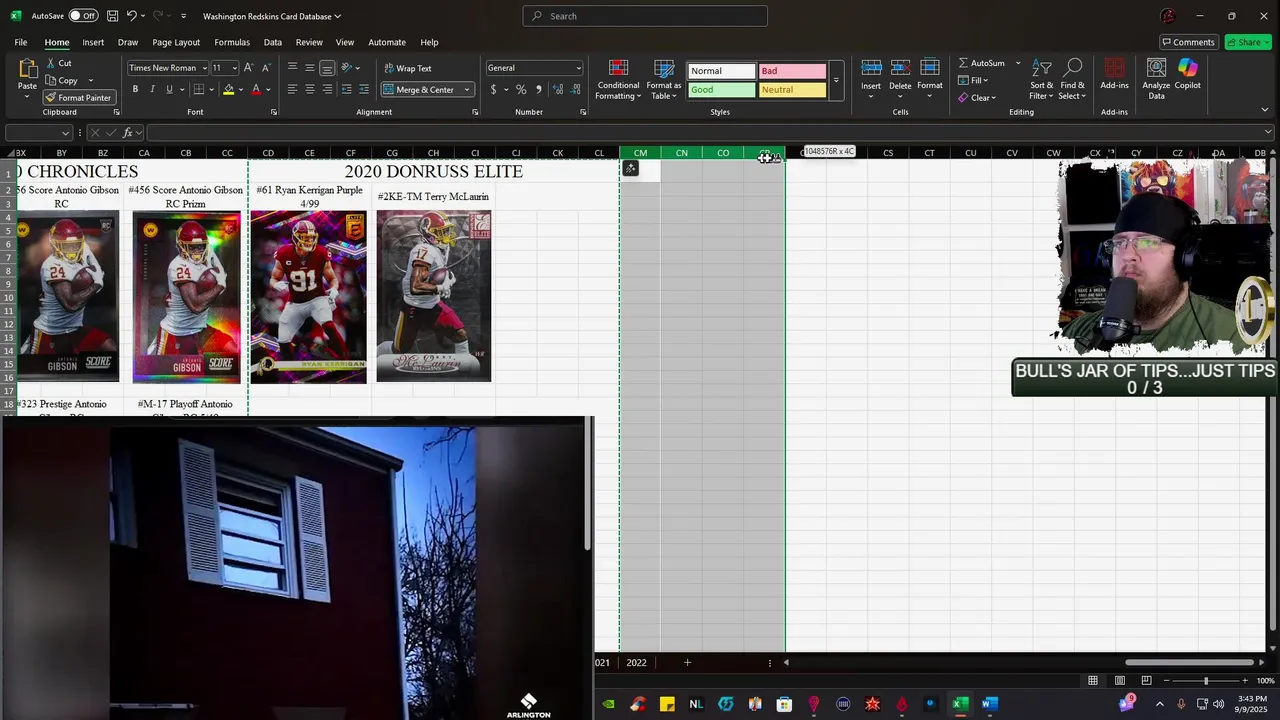Apply cell borders icon
The height and width of the screenshot is (720, 1280).
click(199, 89)
